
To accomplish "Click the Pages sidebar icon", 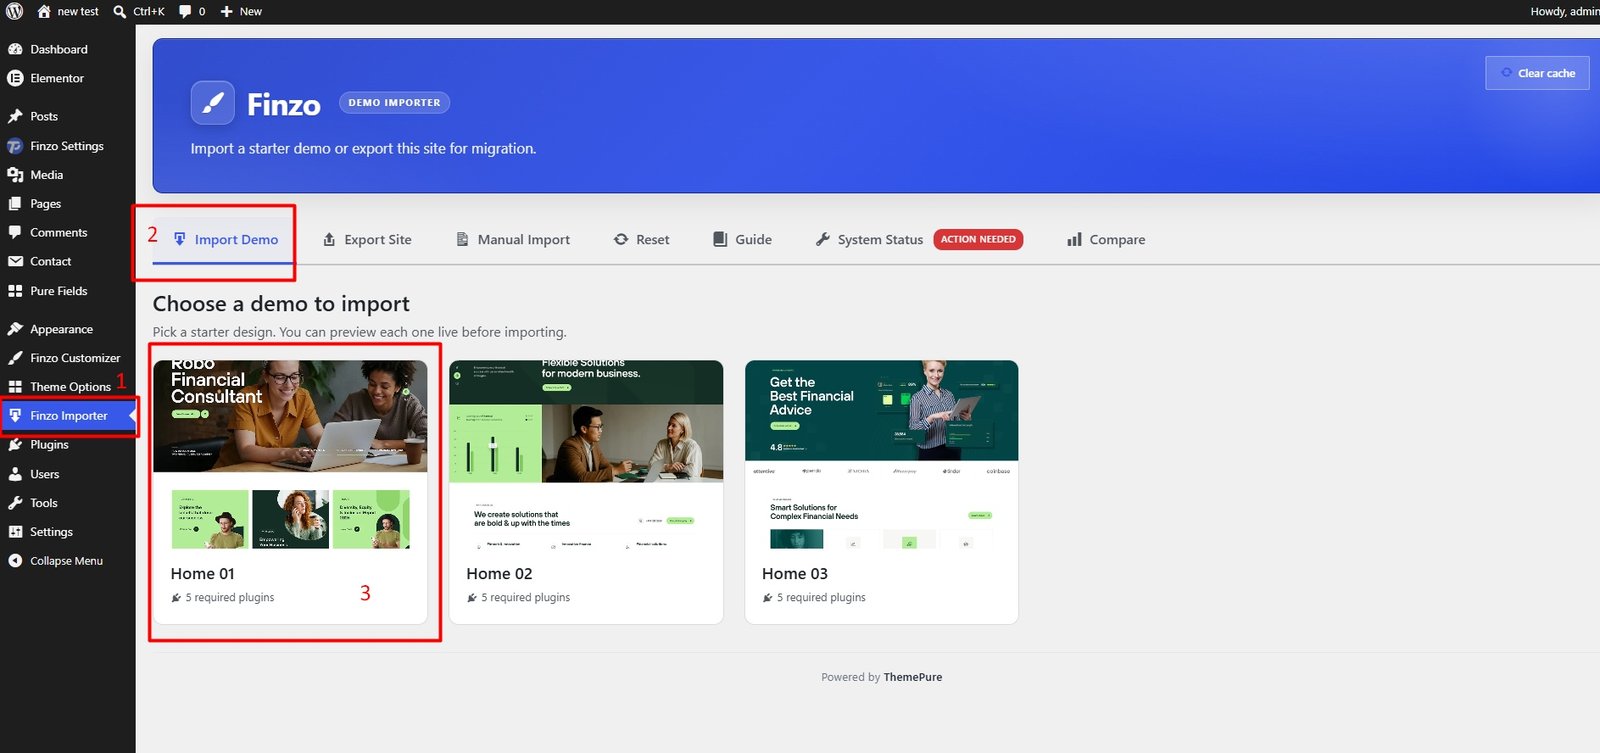I will point(15,204).
